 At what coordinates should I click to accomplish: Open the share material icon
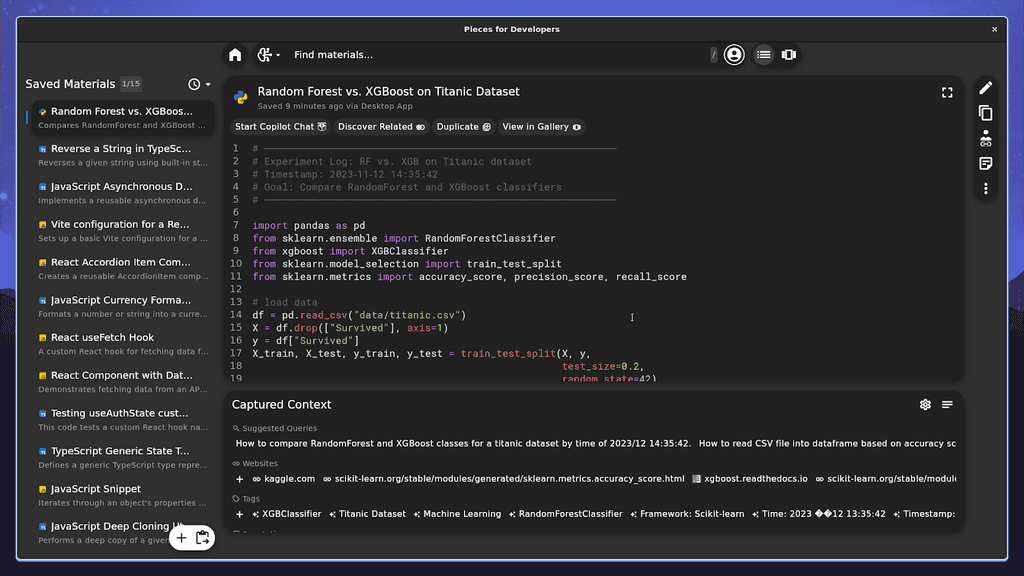point(986,139)
